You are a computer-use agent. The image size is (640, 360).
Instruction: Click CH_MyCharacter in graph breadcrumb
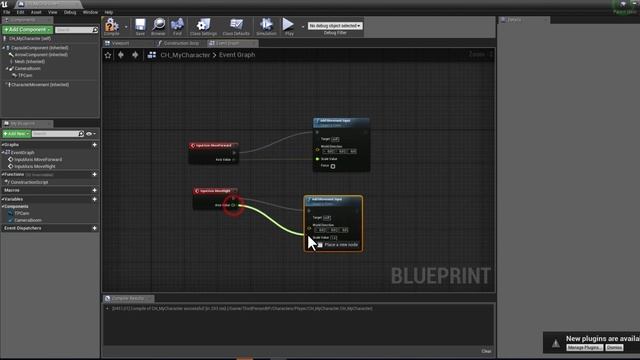[x=185, y=55]
